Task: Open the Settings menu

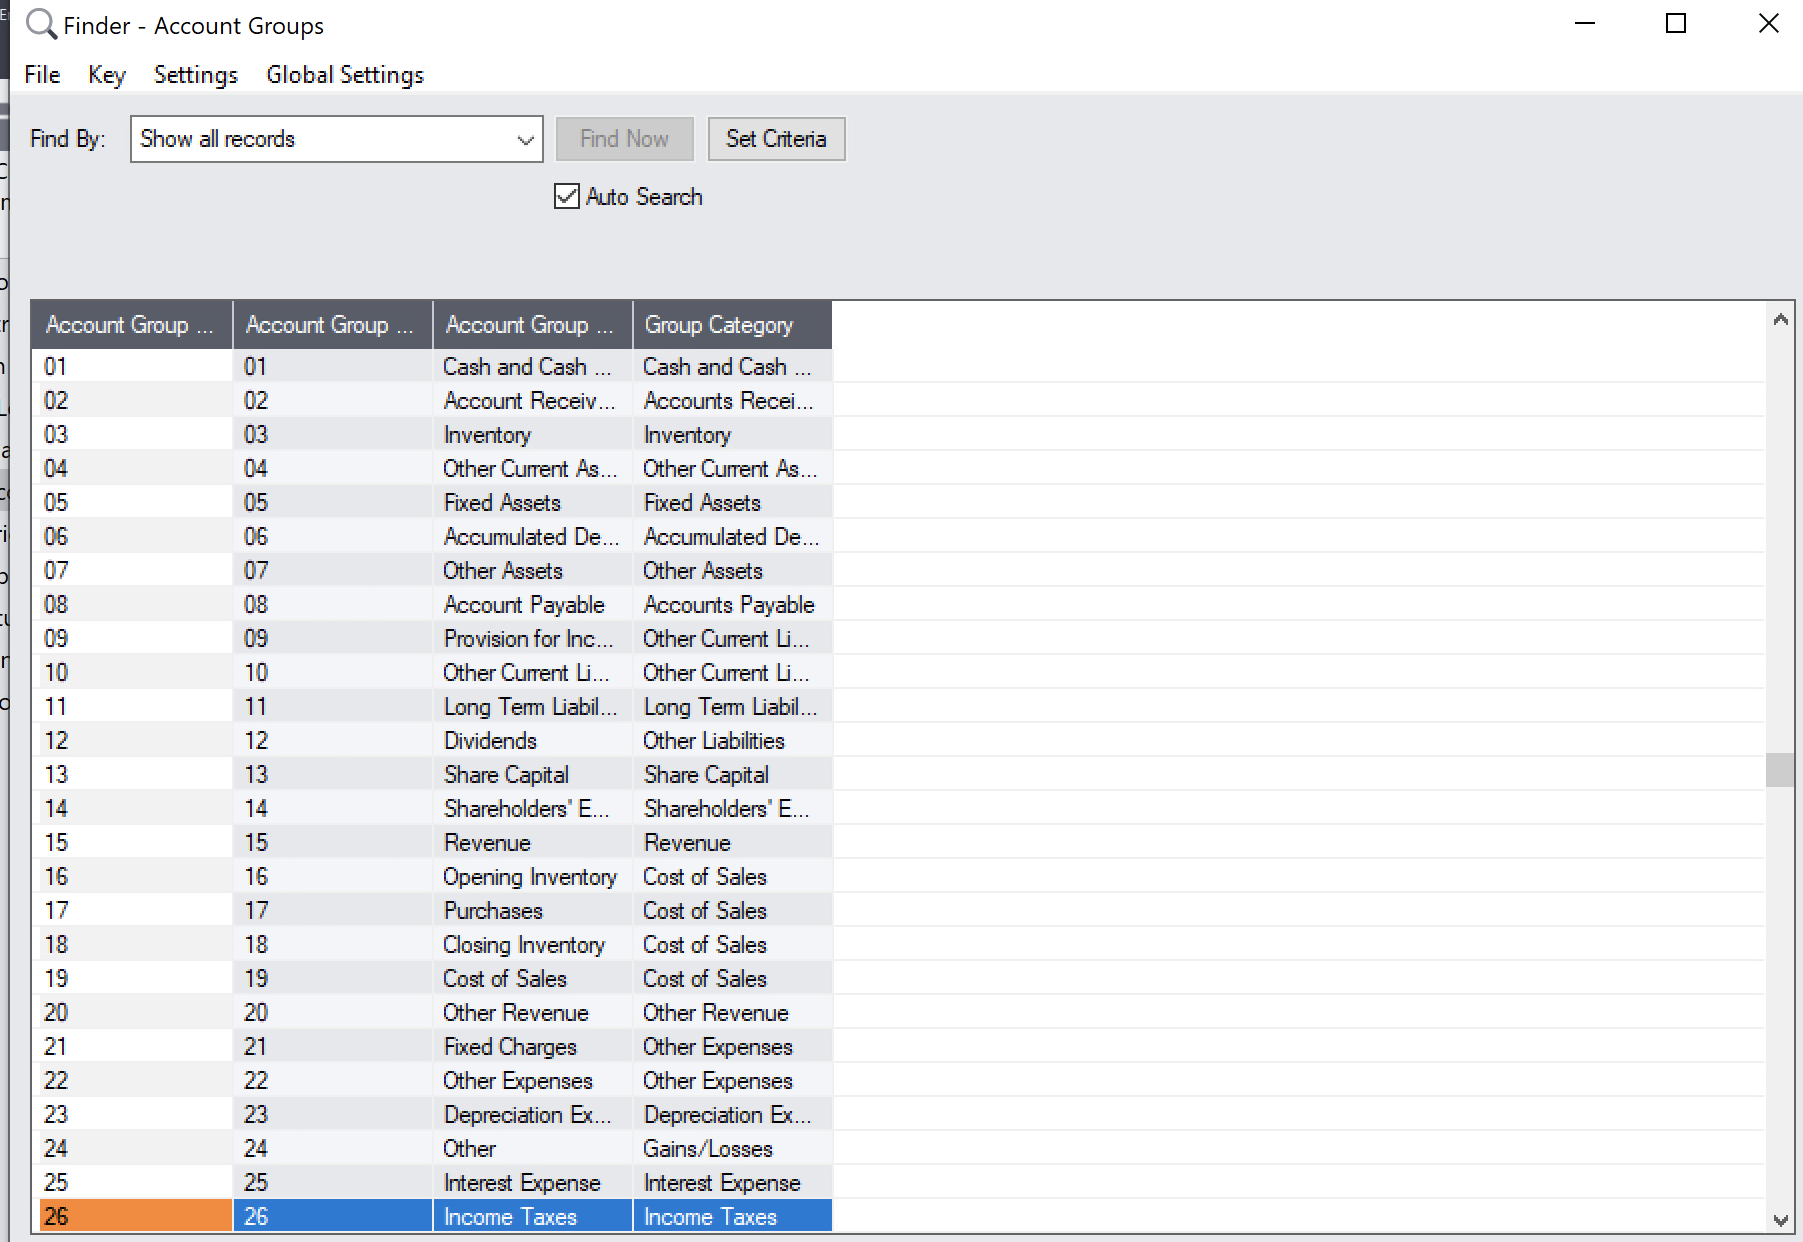Action: pos(196,75)
